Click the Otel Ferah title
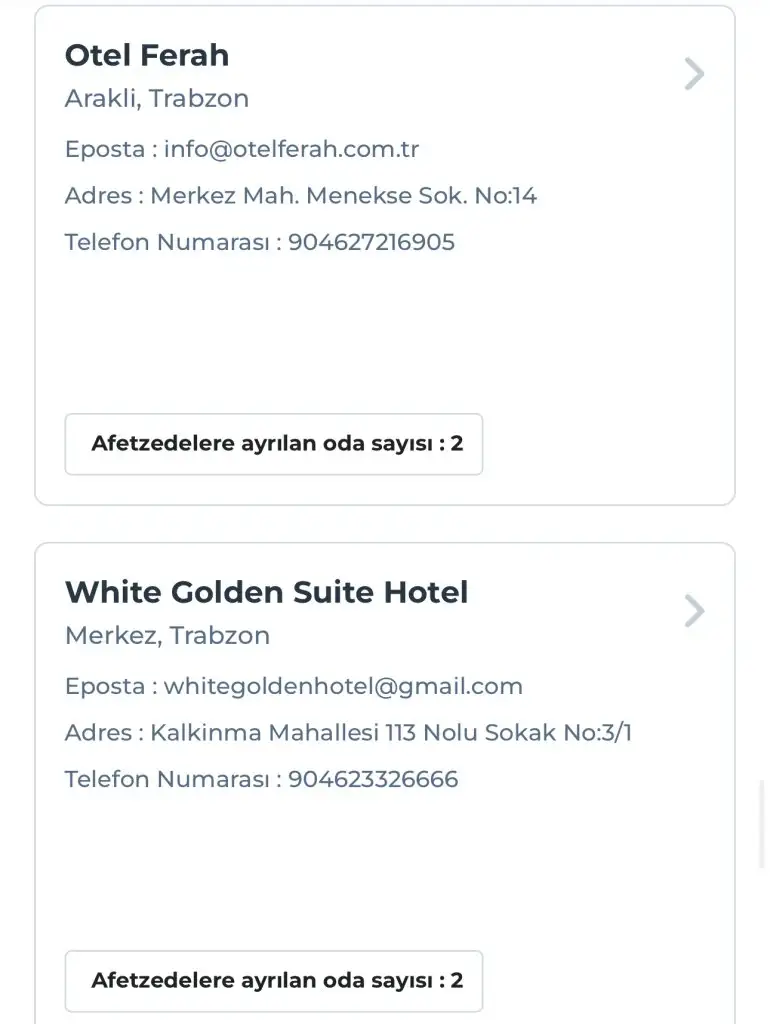 pyautogui.click(x=147, y=55)
